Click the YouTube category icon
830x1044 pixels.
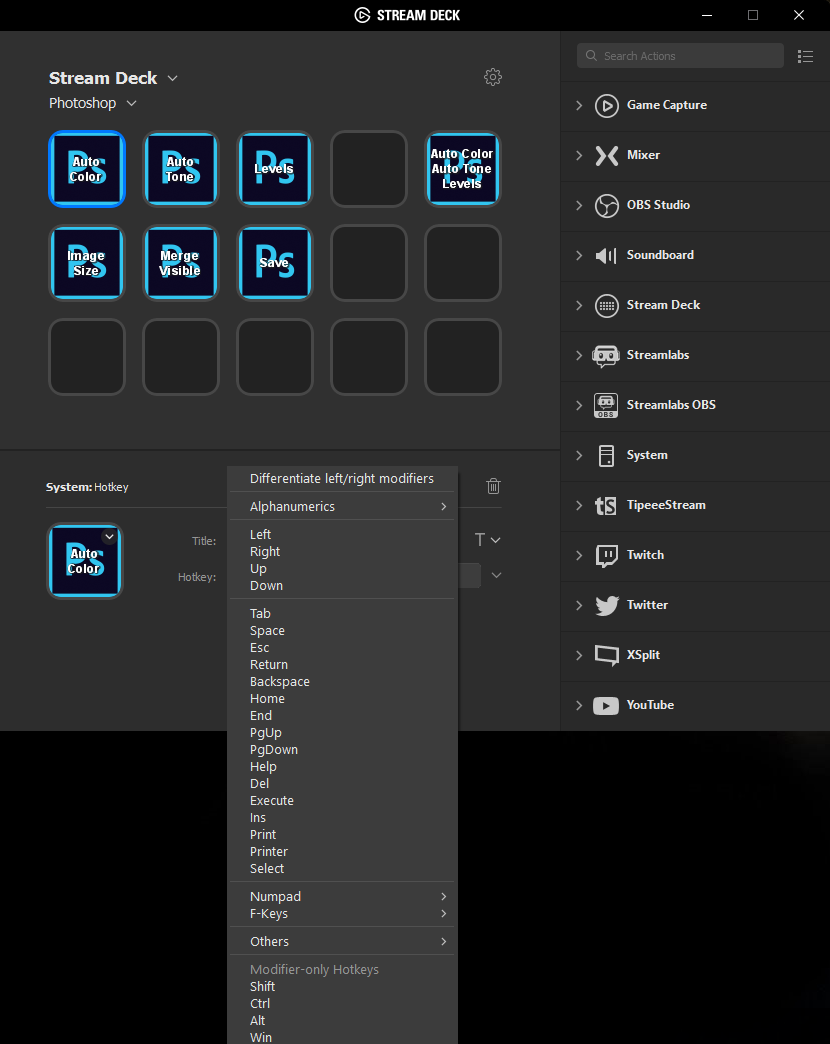point(606,705)
